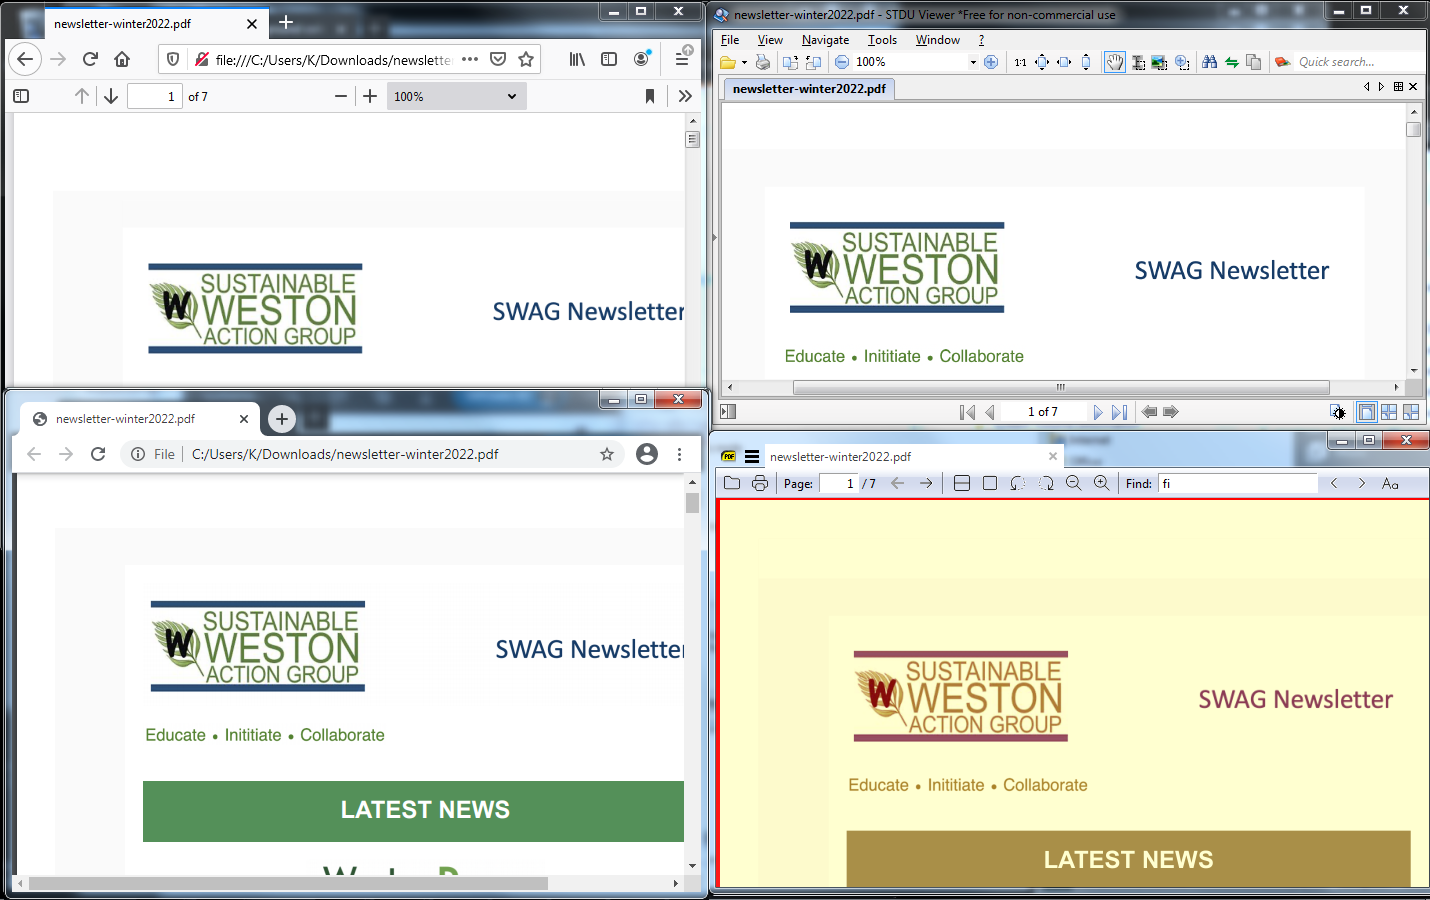Toggle the navigation panel icon in STDU Viewer status bar
The image size is (1430, 900).
pyautogui.click(x=728, y=412)
